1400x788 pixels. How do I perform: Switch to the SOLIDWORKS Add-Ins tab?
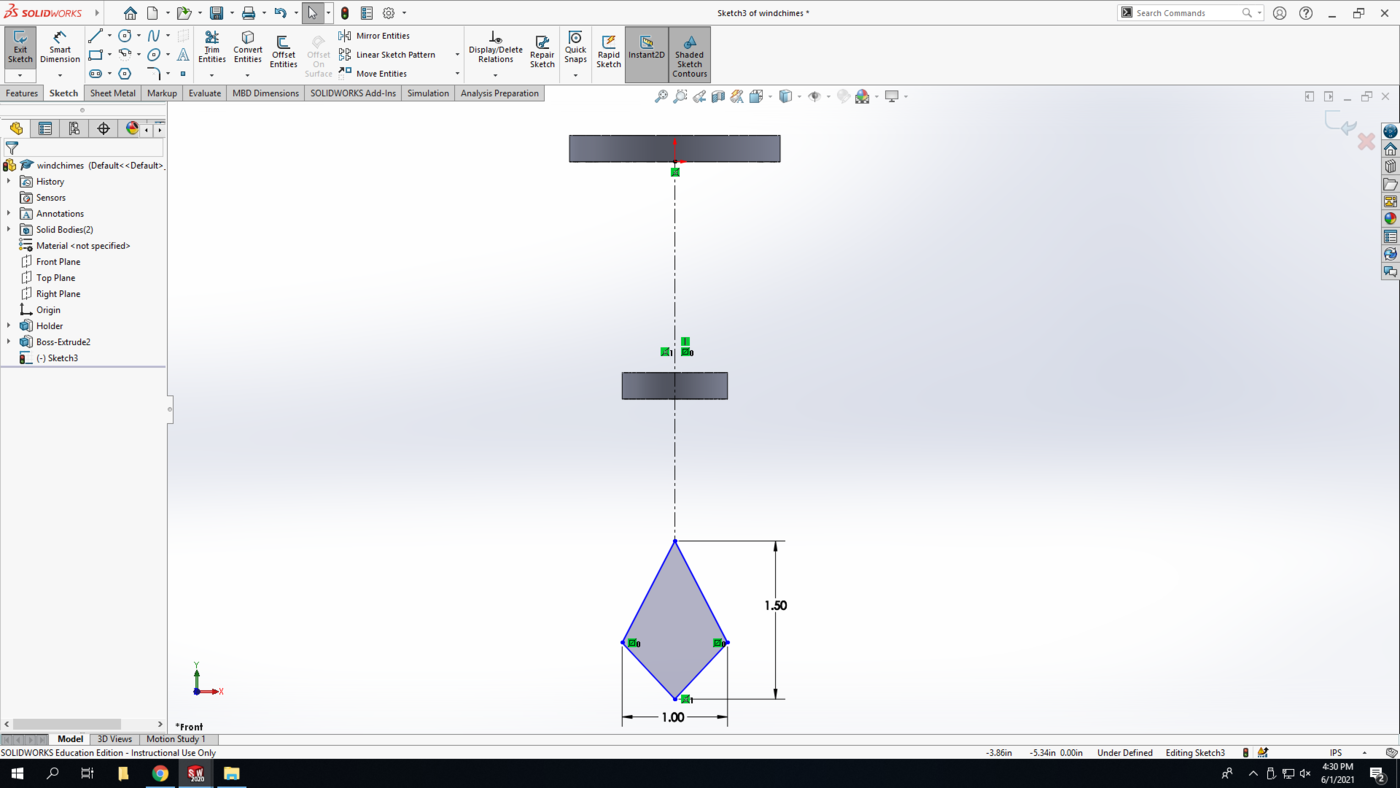[x=353, y=93]
